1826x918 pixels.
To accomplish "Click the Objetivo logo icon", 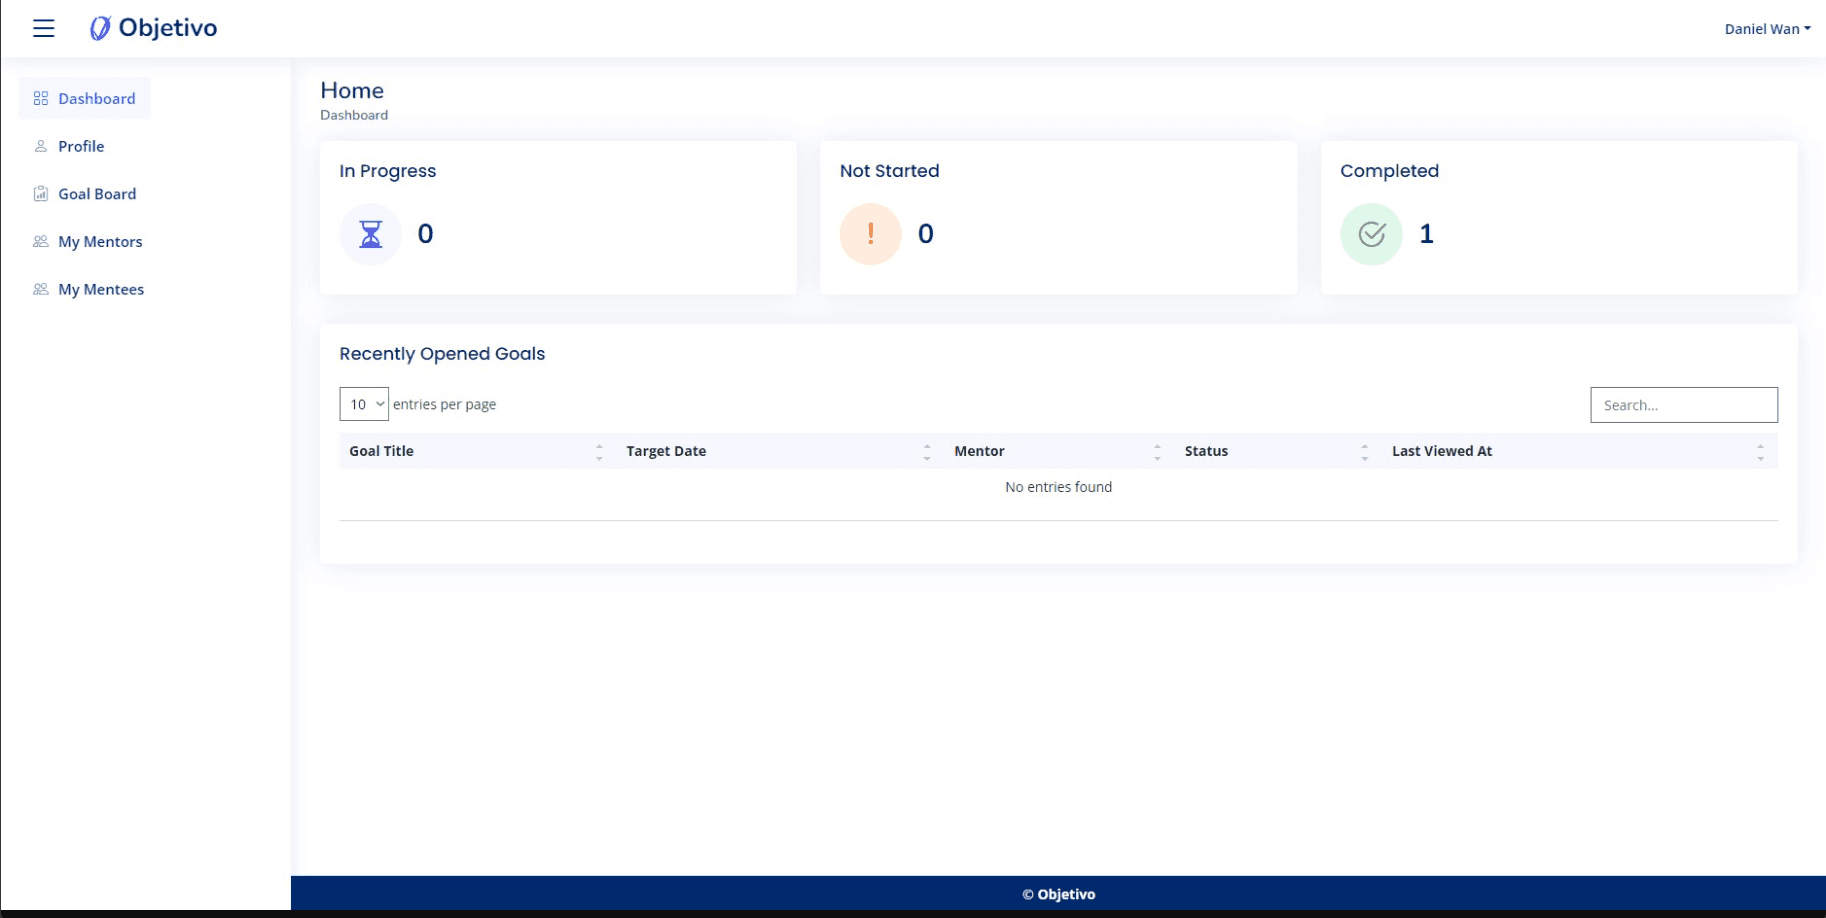I will (x=100, y=28).
